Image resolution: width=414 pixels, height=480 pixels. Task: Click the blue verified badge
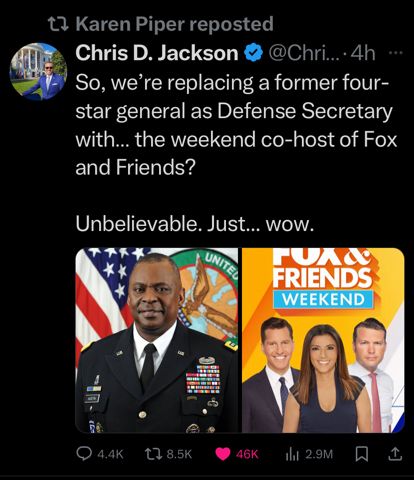click(254, 53)
